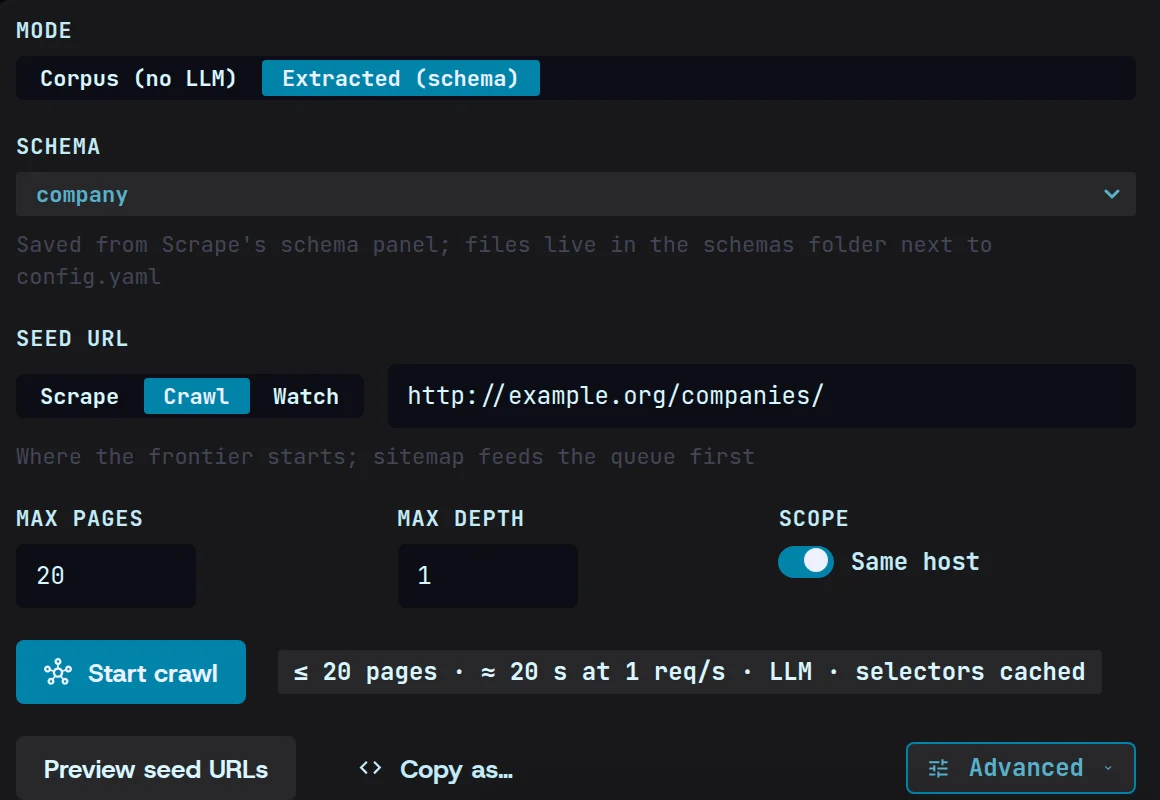Click the Same host label

[915, 562]
